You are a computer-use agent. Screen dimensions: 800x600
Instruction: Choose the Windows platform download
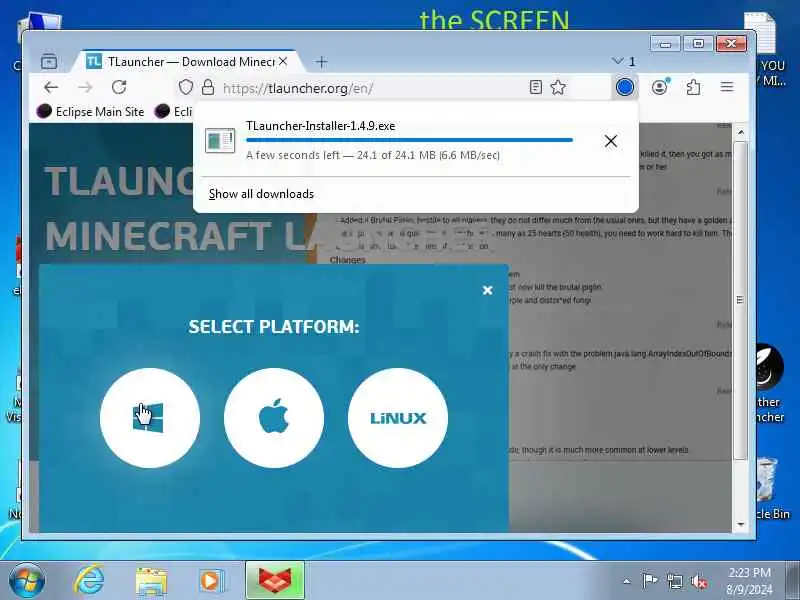(x=149, y=417)
